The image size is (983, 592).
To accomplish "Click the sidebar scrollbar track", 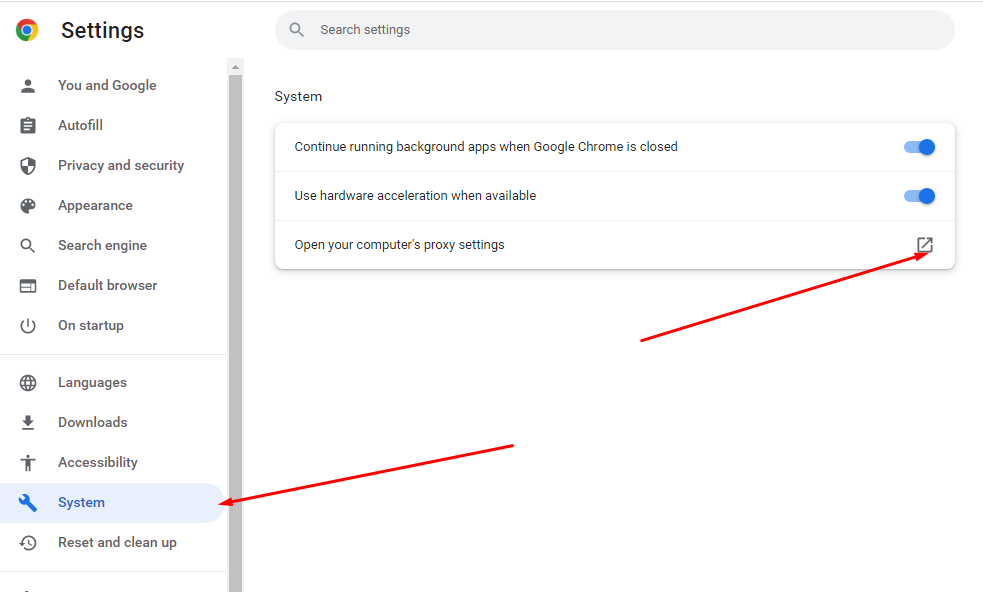I will (236, 333).
